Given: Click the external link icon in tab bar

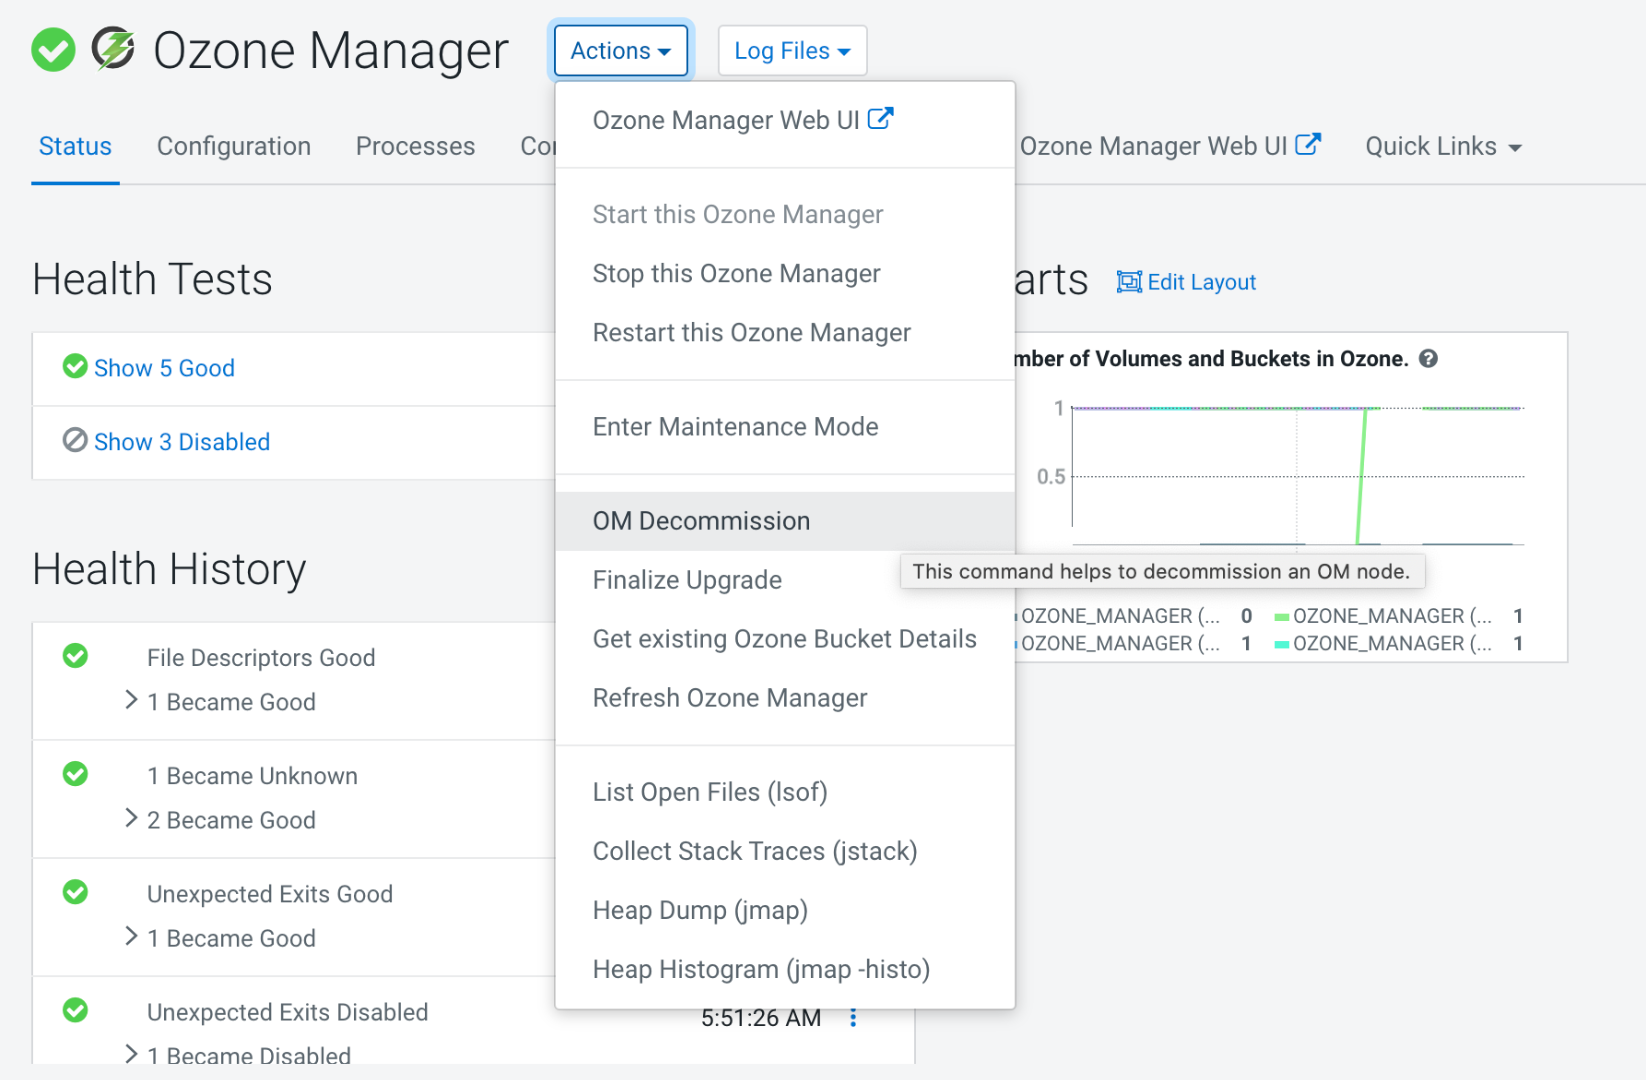Looking at the screenshot, I should tap(1308, 145).
